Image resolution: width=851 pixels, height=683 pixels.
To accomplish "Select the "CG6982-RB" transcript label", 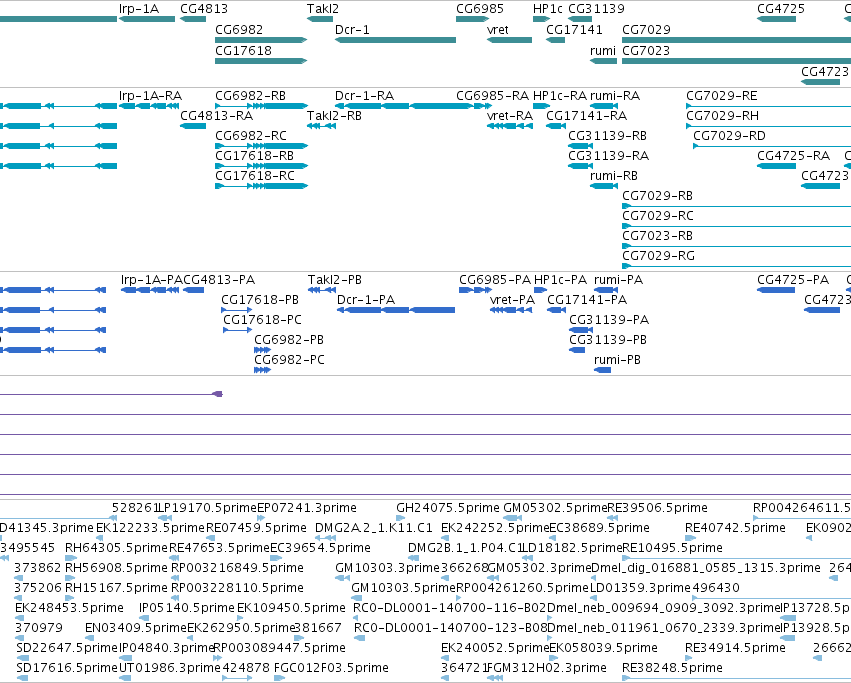I will click(250, 96).
